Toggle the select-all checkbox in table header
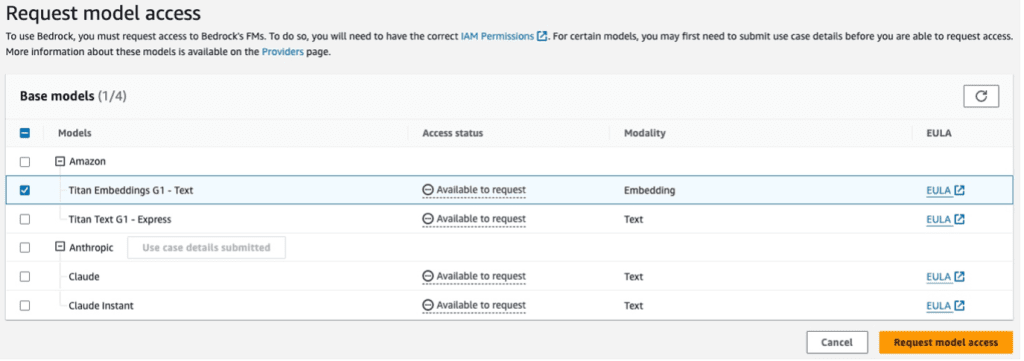 point(25,133)
